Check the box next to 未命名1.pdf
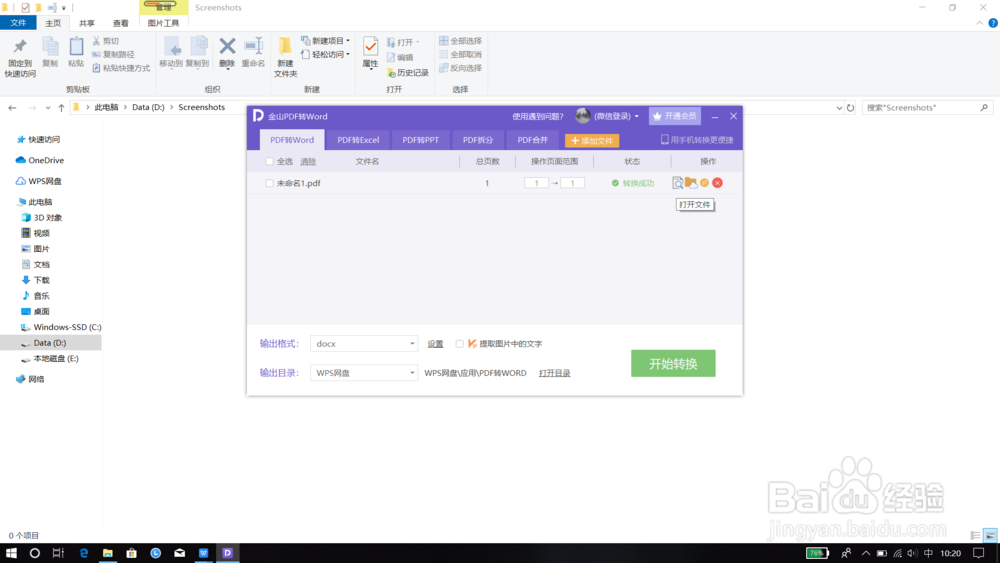The height and width of the screenshot is (563, 1000). pos(269,183)
